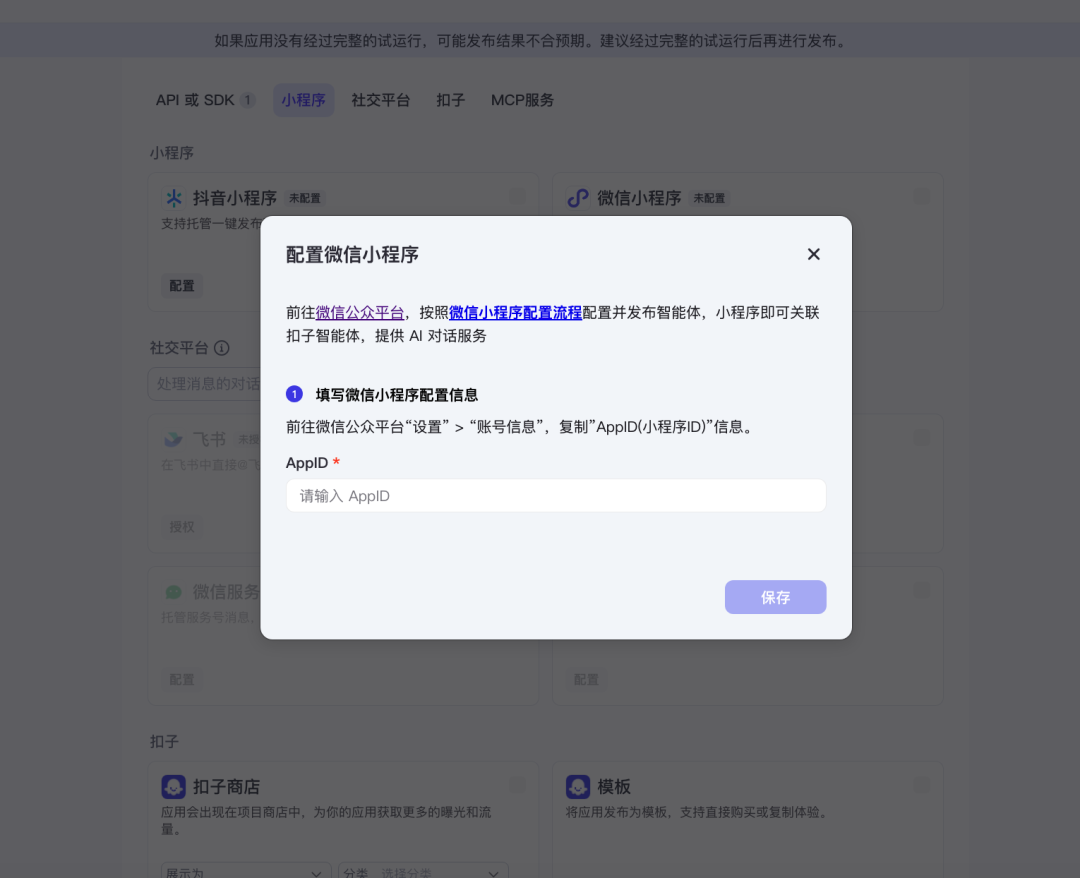Click 配置 button under 抖音小程序
This screenshot has height=878, width=1080.
click(x=182, y=286)
